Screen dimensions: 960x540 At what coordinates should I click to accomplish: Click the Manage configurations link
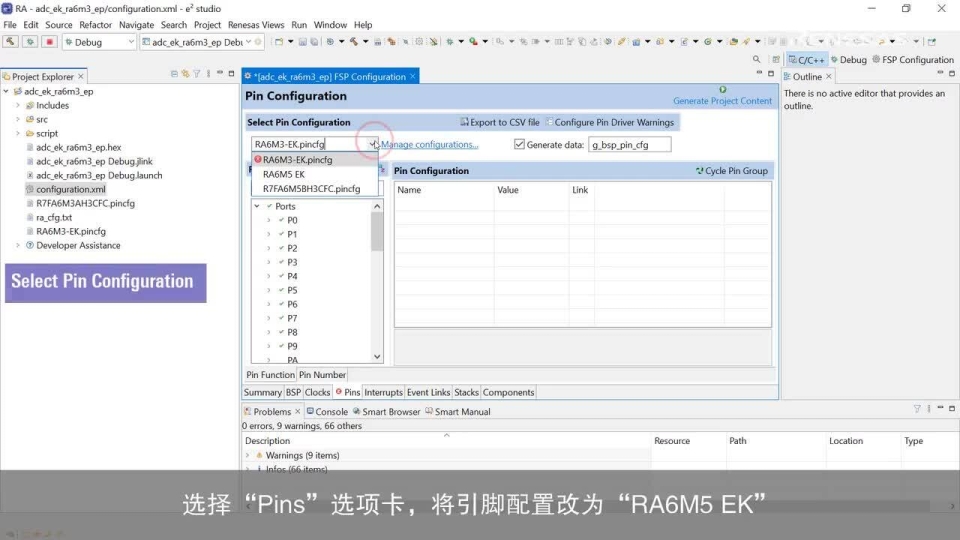tap(430, 145)
